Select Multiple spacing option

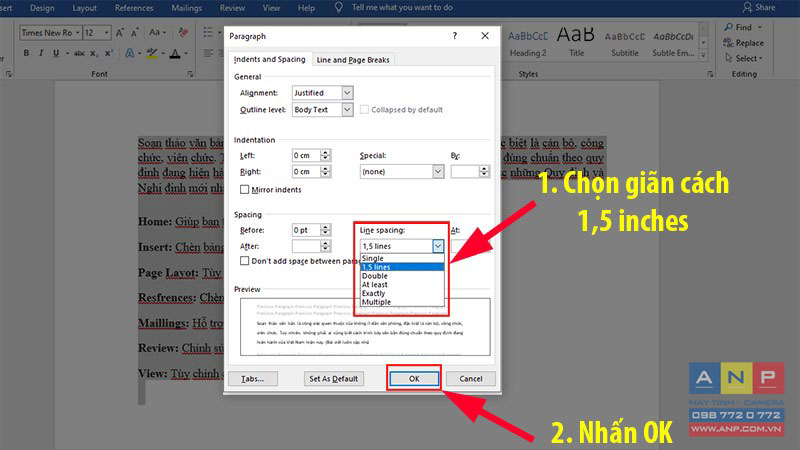point(402,302)
